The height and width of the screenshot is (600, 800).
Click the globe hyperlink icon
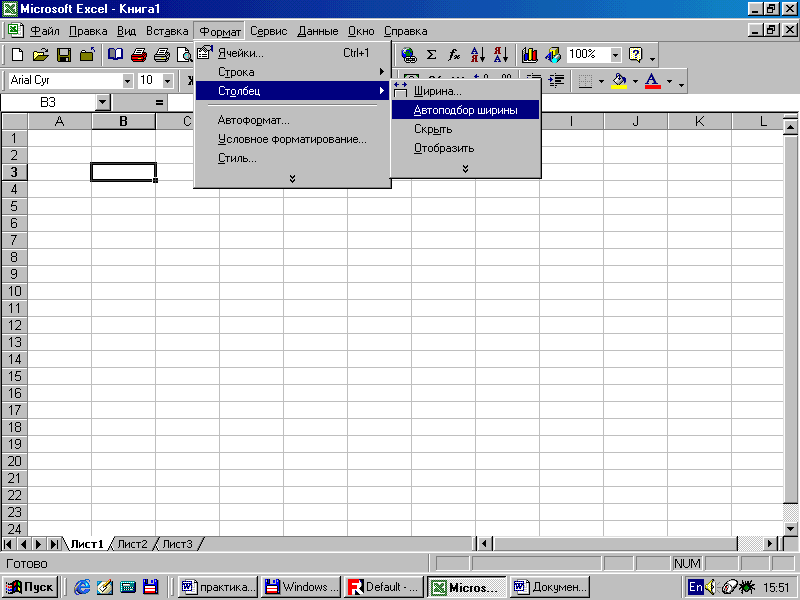point(408,55)
